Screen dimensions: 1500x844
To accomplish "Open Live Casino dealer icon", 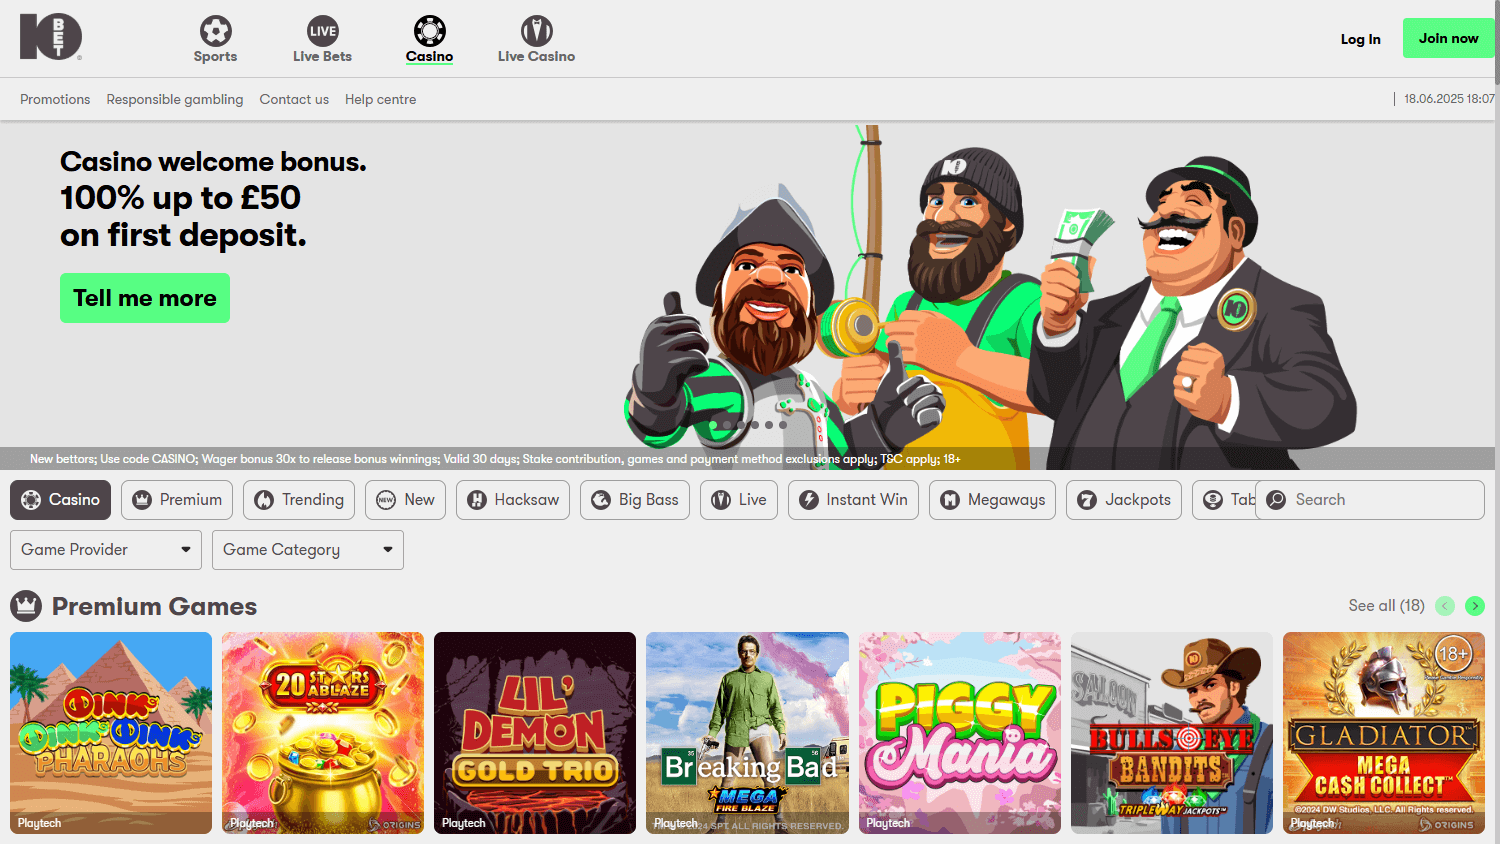I will (x=536, y=29).
